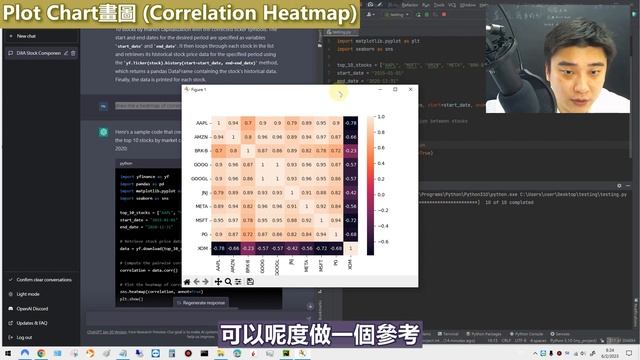Click the start_date line in PyCharm editor
Screen dimensions: 640x360
point(370,73)
